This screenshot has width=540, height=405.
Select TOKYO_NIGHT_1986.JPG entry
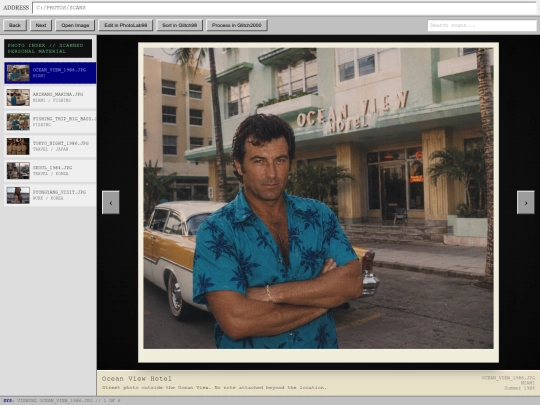(x=50, y=146)
